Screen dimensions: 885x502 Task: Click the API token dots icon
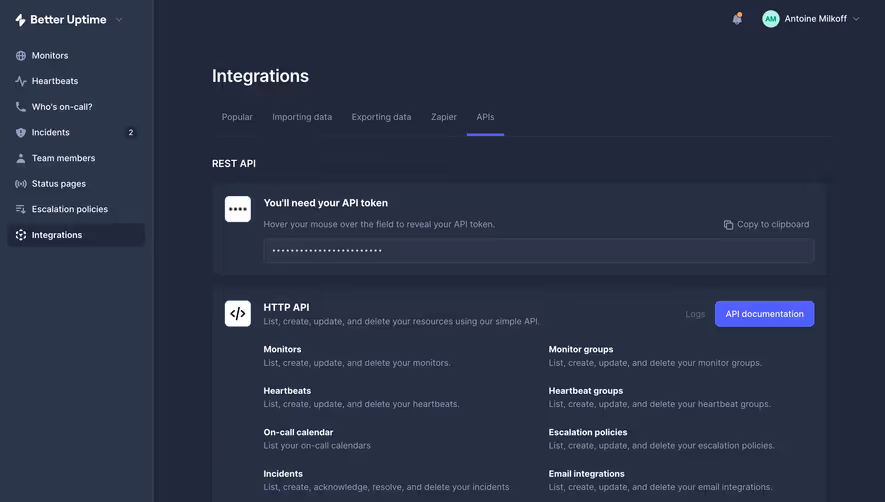click(x=238, y=209)
